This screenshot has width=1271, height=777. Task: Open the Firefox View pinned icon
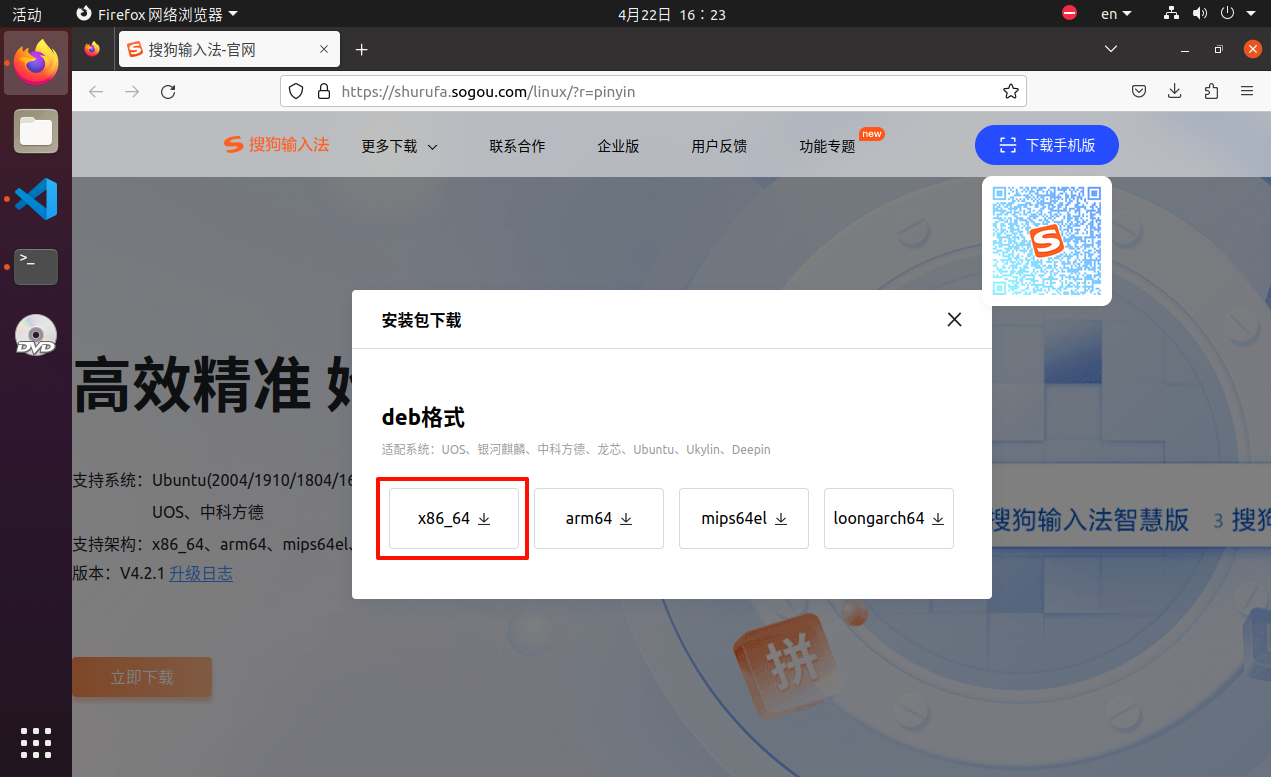pyautogui.click(x=93, y=49)
